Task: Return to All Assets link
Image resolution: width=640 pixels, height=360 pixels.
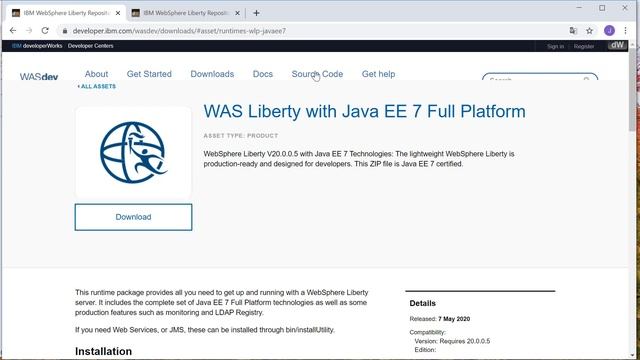Action: pyautogui.click(x=97, y=87)
